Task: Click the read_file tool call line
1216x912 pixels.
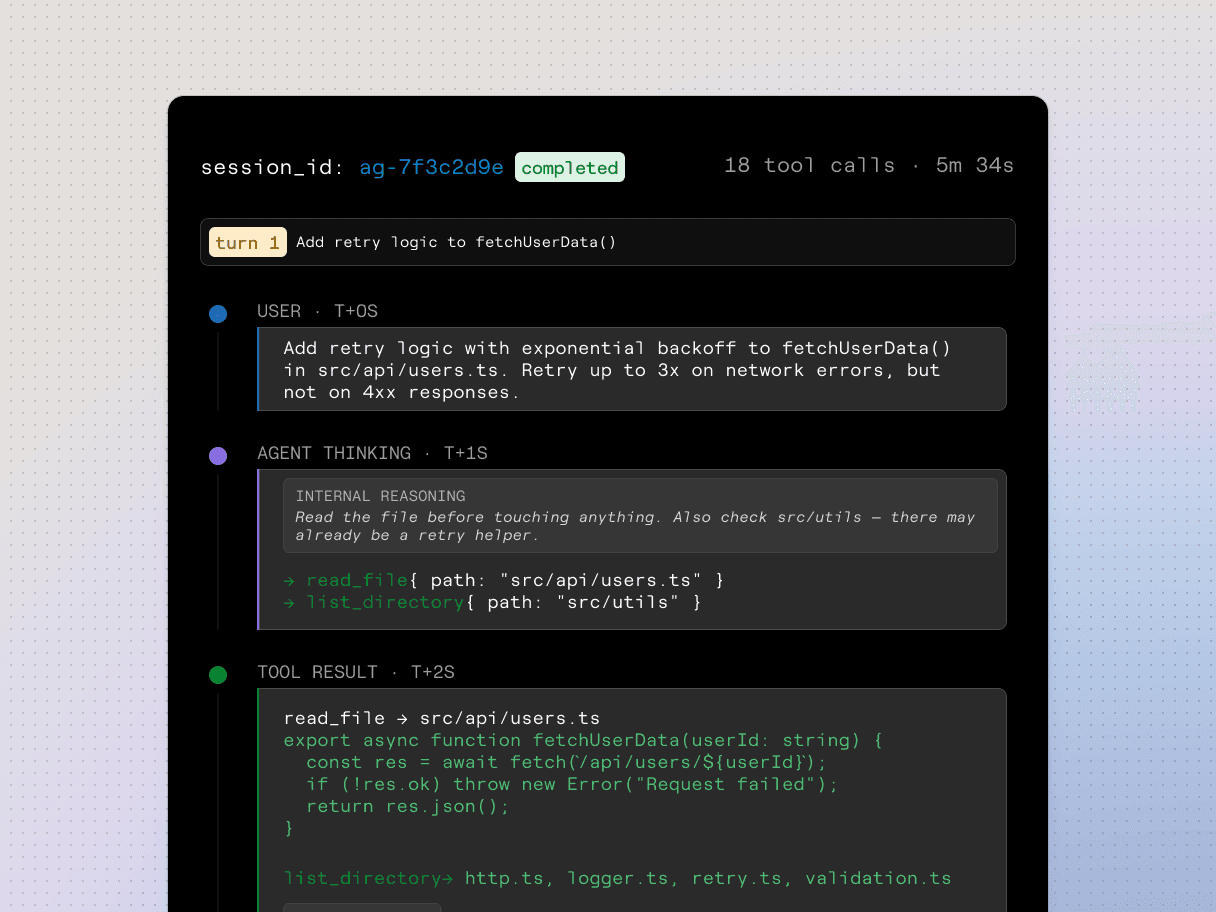Action: [504, 580]
